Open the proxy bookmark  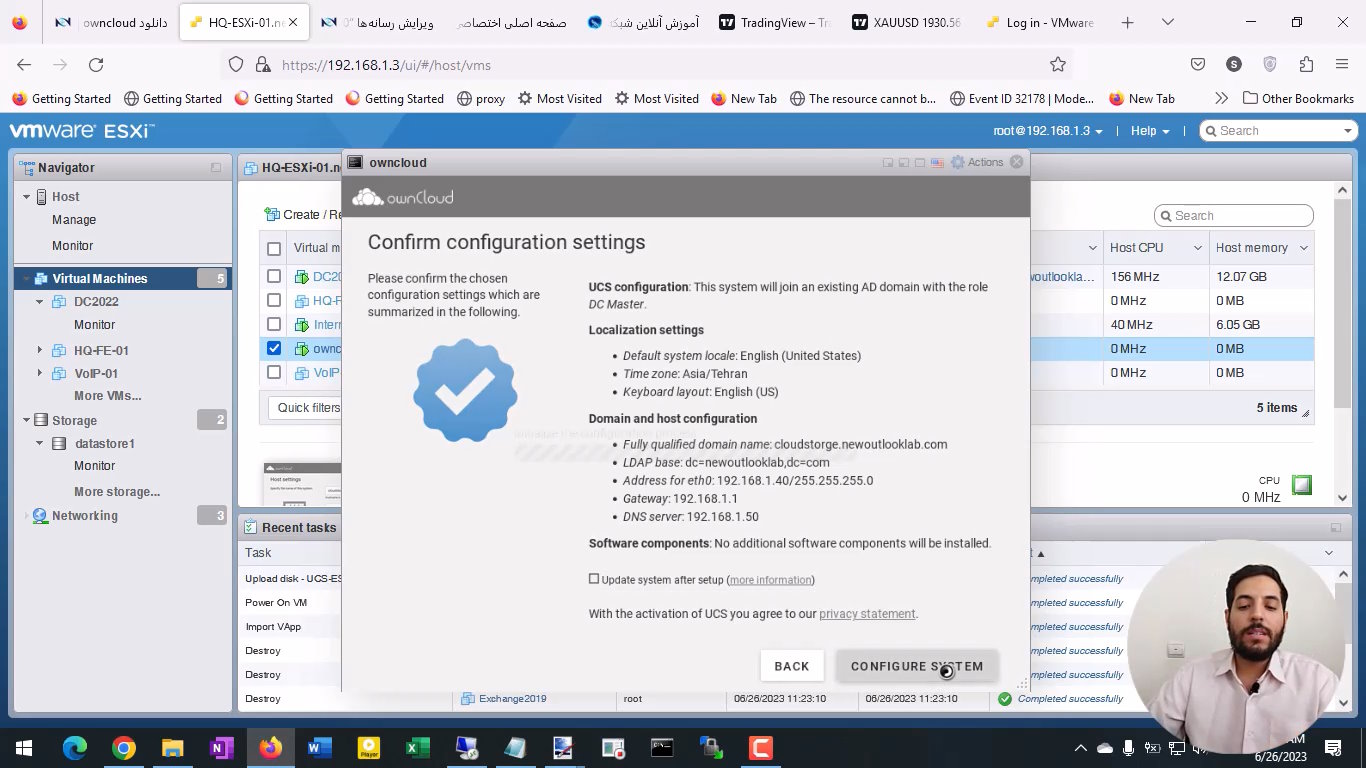click(481, 98)
